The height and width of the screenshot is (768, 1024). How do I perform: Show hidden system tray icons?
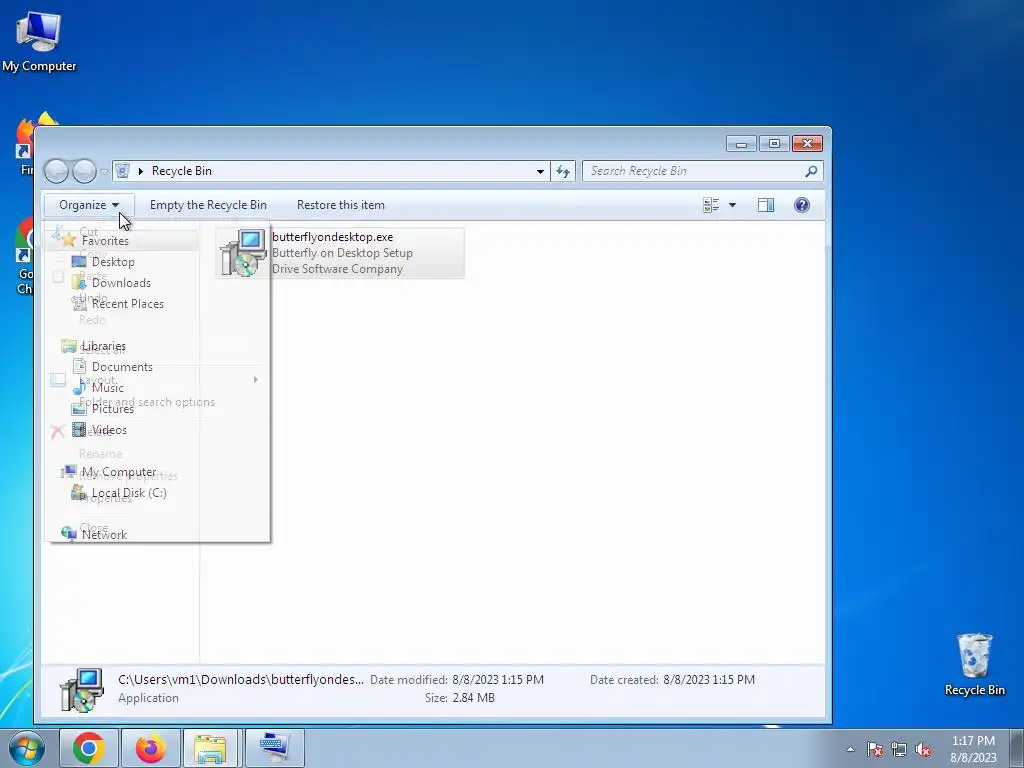point(850,749)
